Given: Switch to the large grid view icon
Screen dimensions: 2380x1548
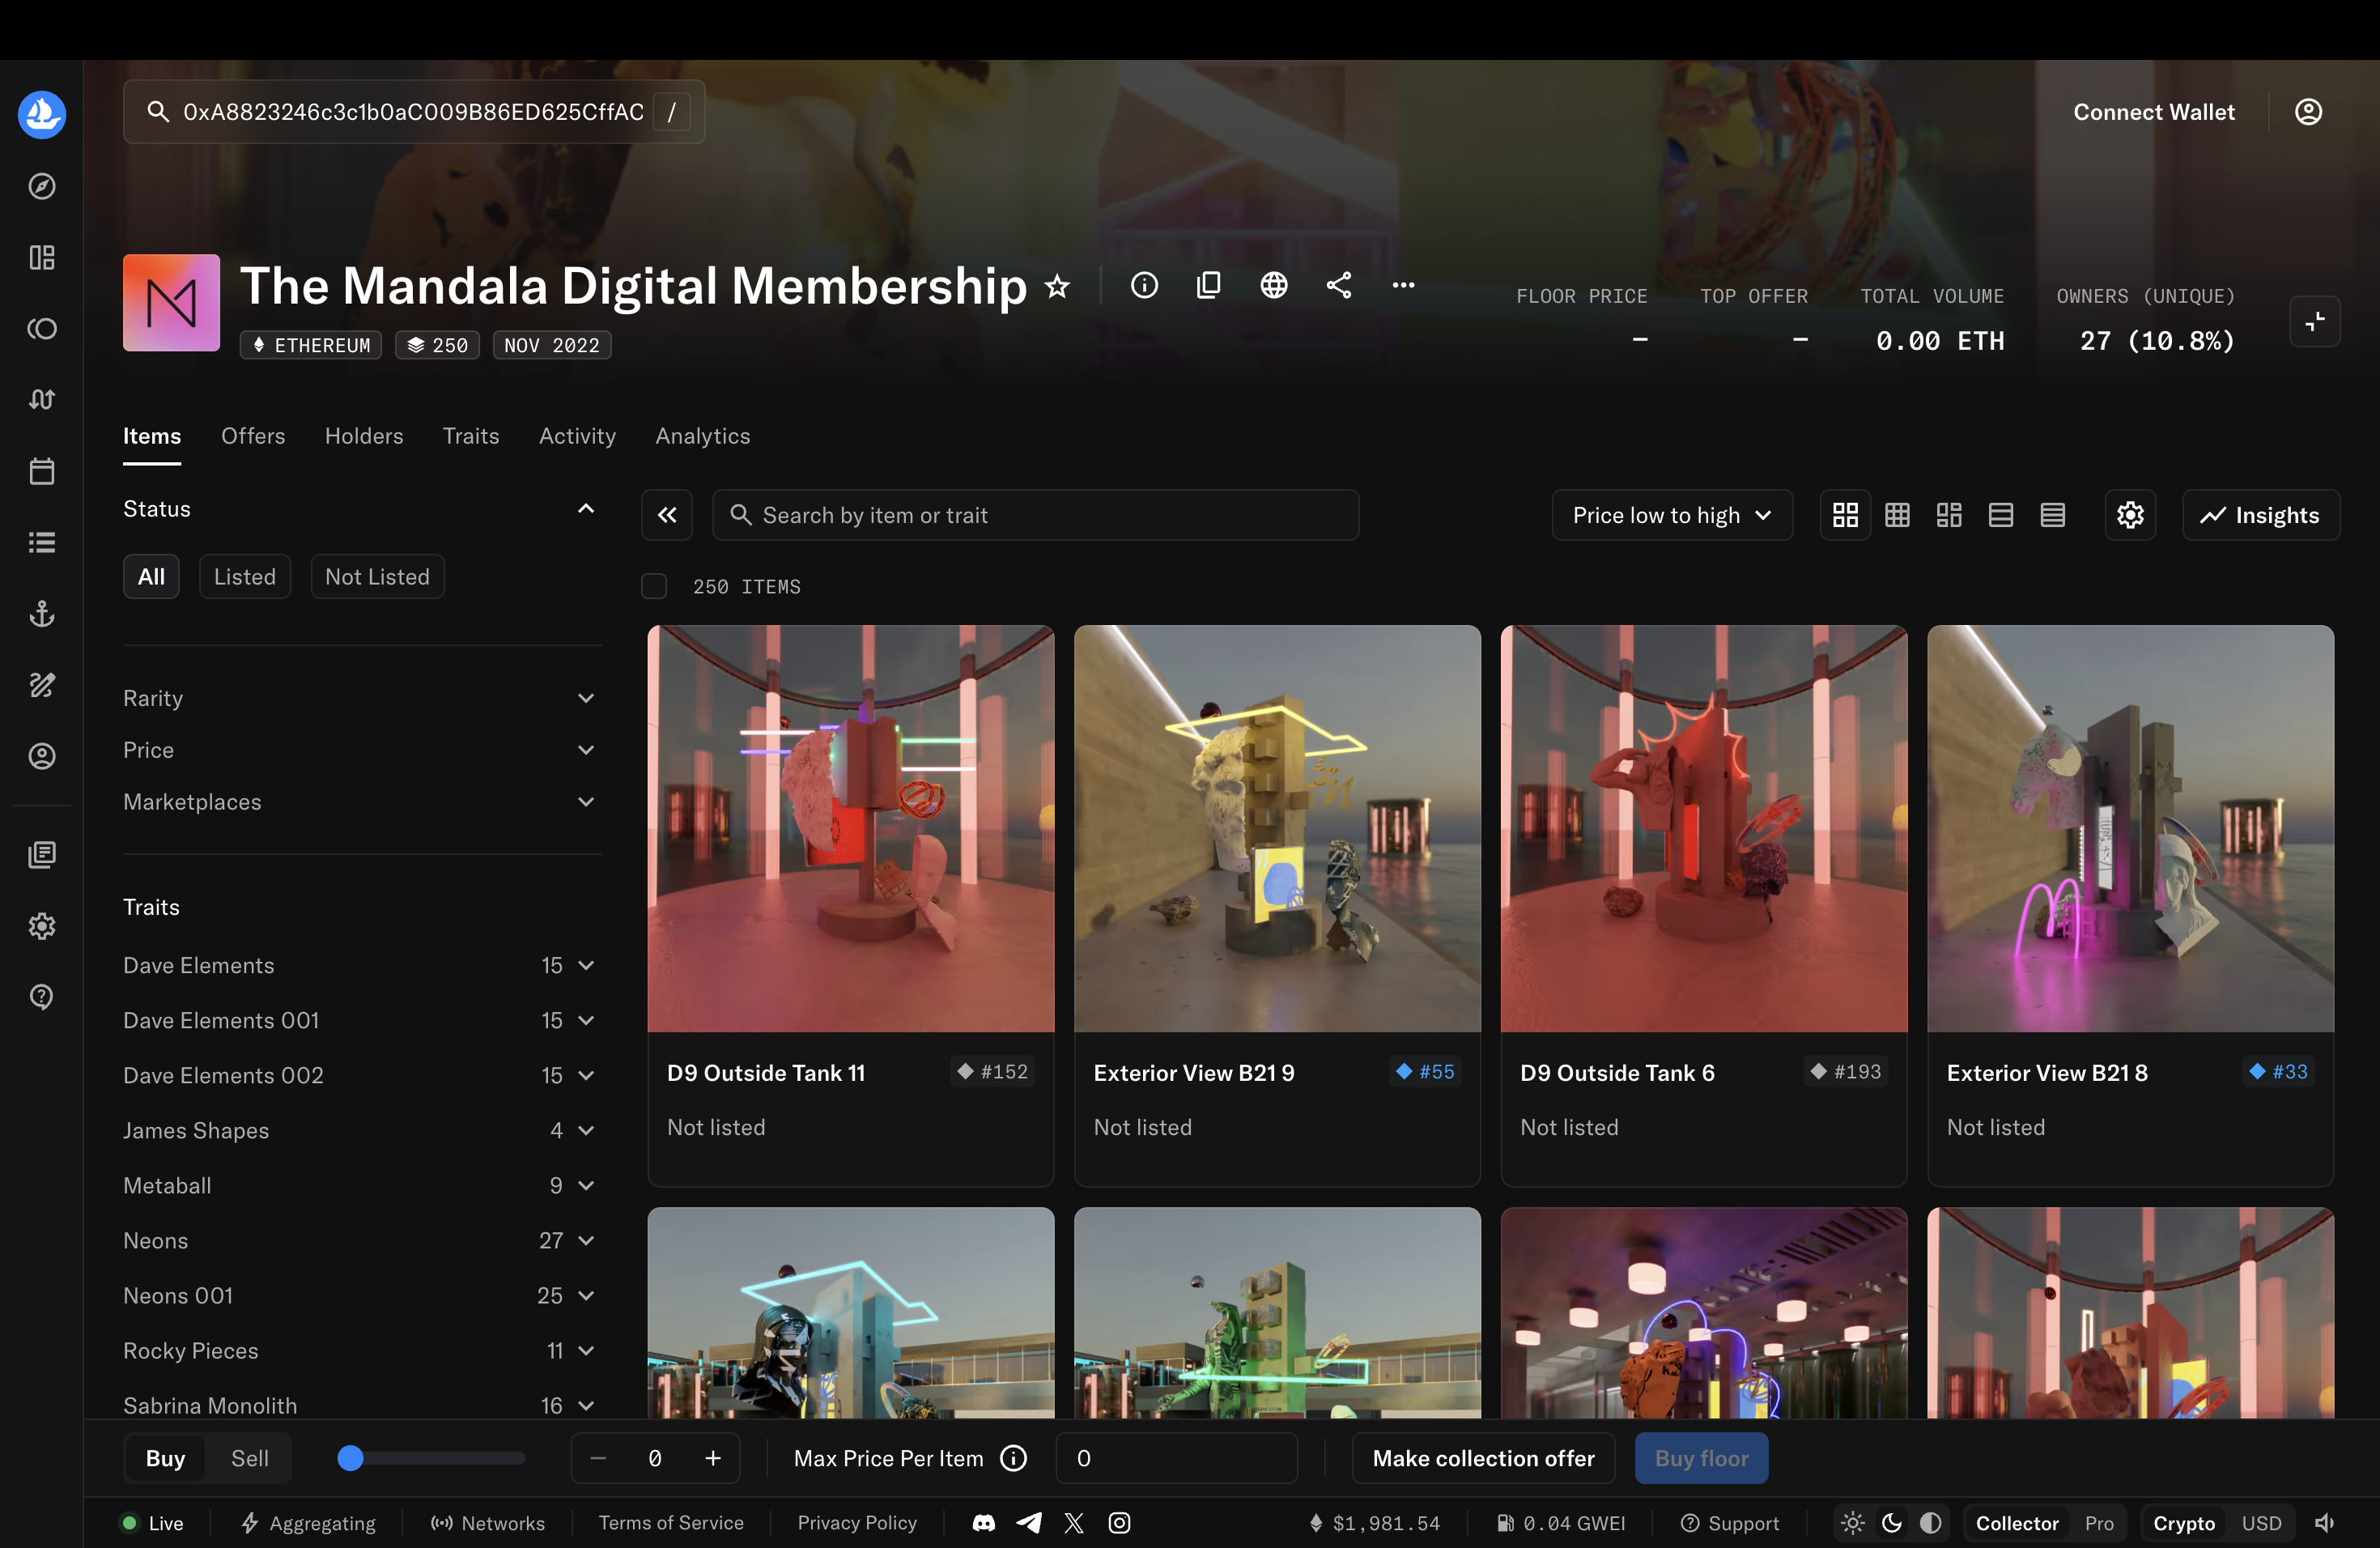Looking at the screenshot, I should coord(1845,515).
